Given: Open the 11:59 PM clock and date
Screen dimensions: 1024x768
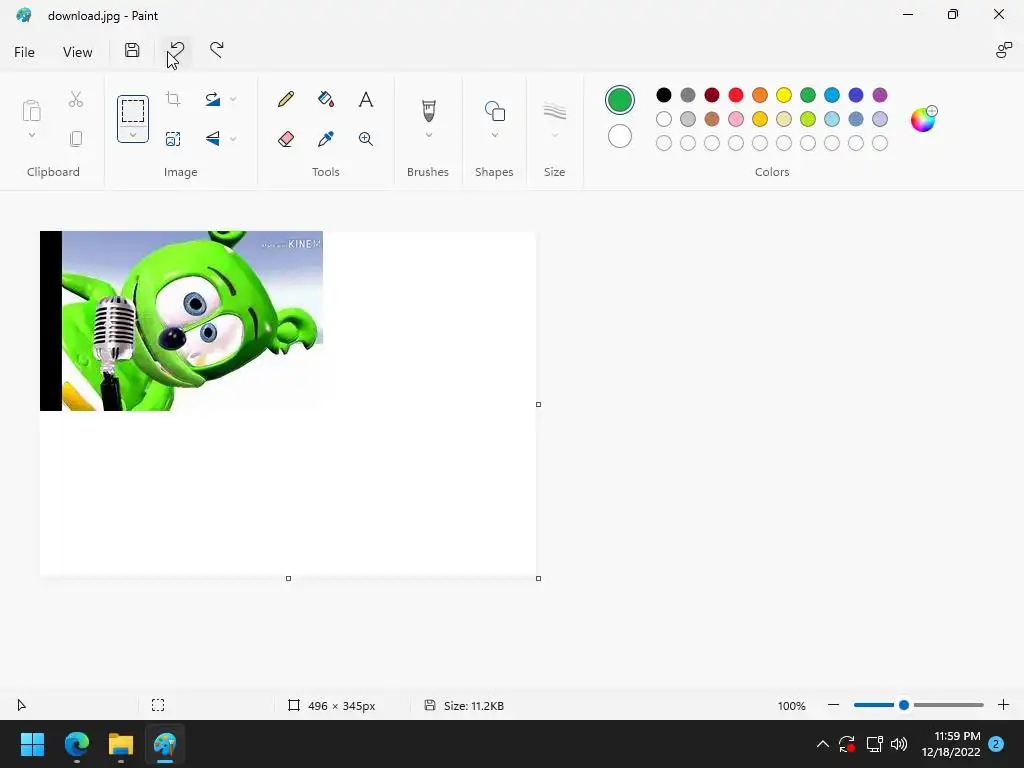Looking at the screenshot, I should click(951, 744).
